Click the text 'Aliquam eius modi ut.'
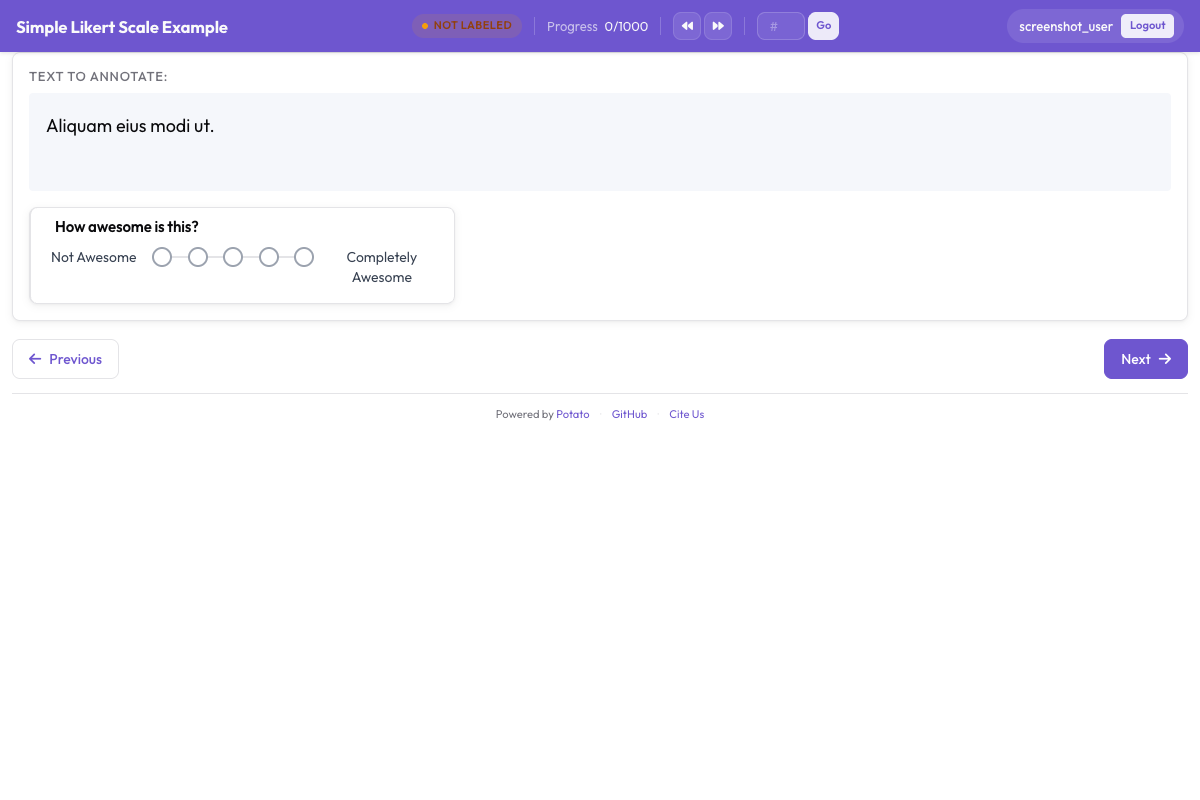 click(x=130, y=126)
